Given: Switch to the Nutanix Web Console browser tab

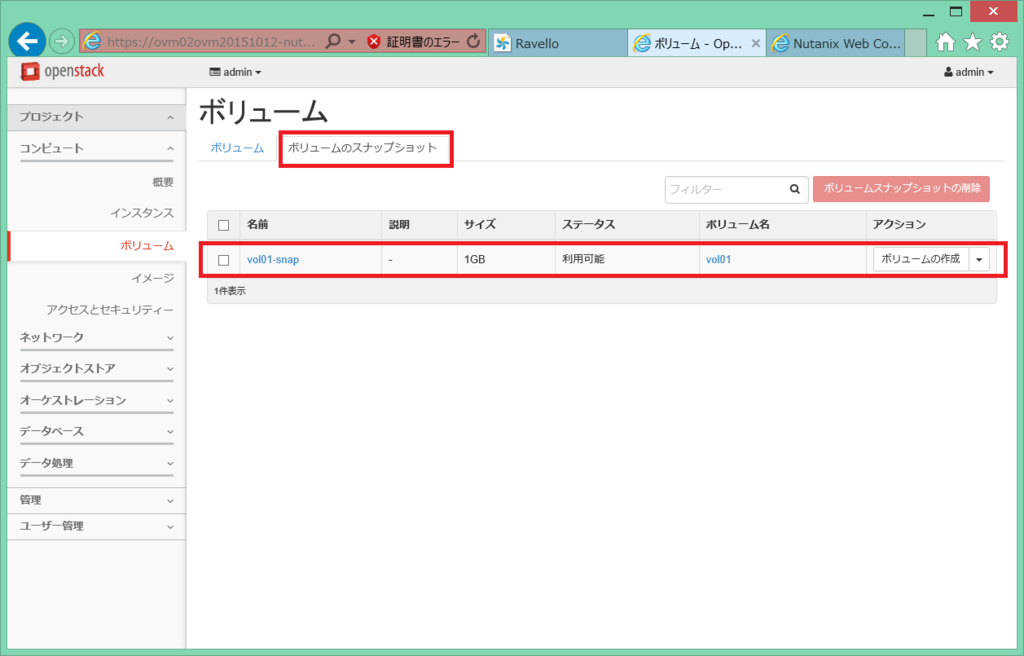Looking at the screenshot, I should [845, 43].
